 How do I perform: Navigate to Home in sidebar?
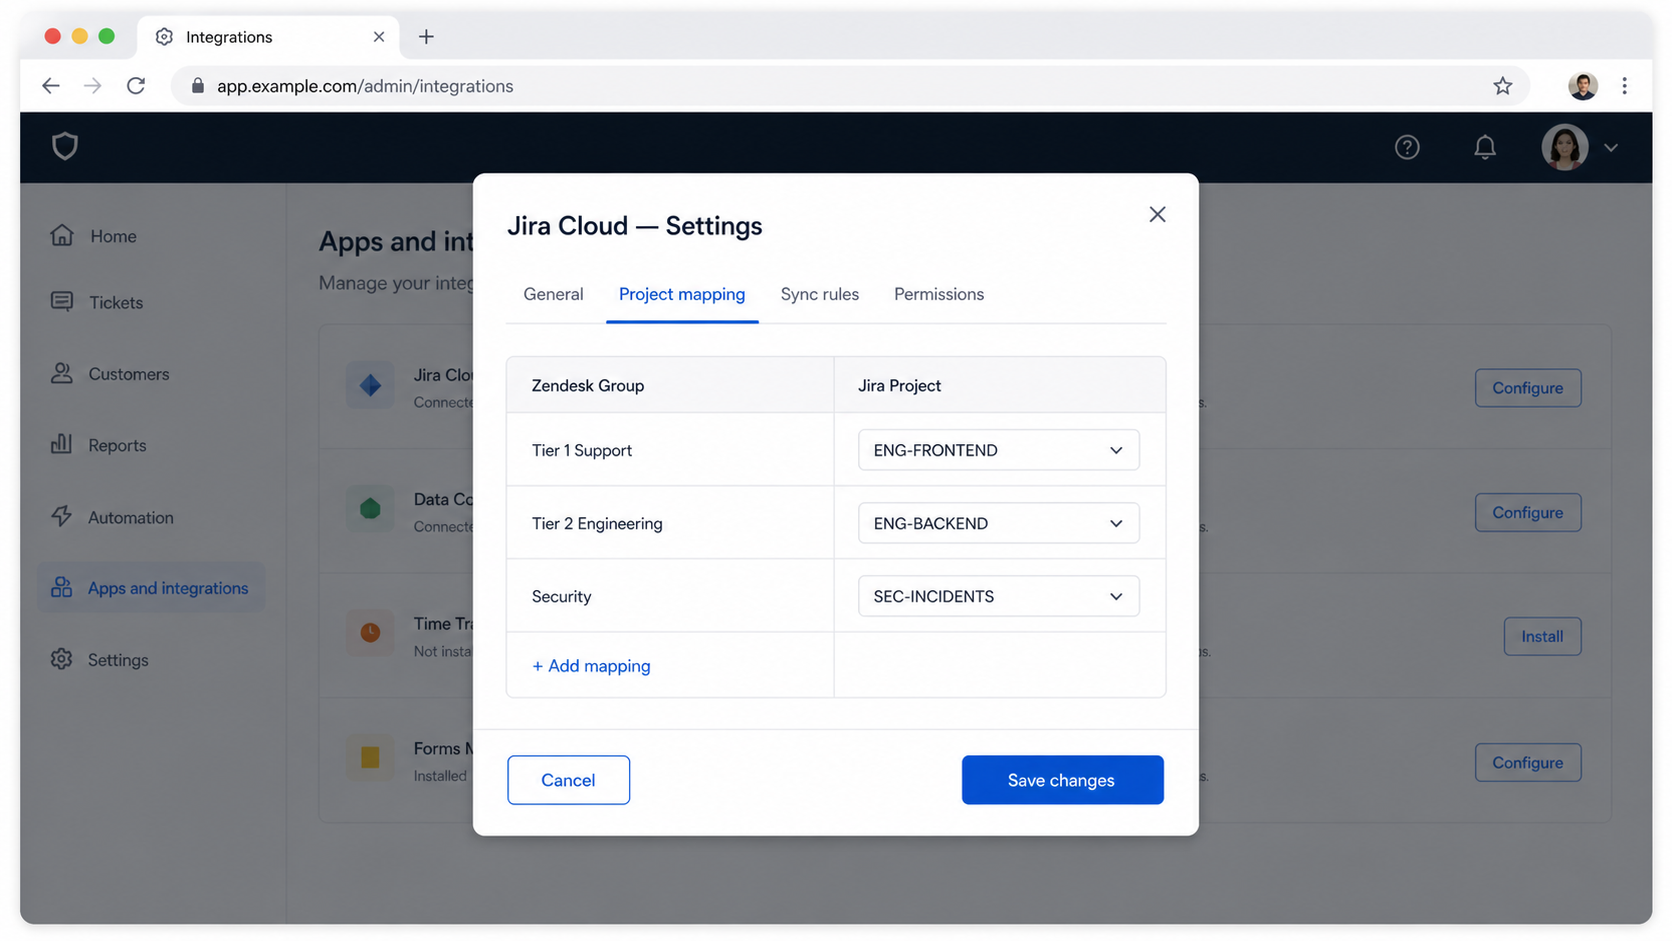[x=113, y=236]
